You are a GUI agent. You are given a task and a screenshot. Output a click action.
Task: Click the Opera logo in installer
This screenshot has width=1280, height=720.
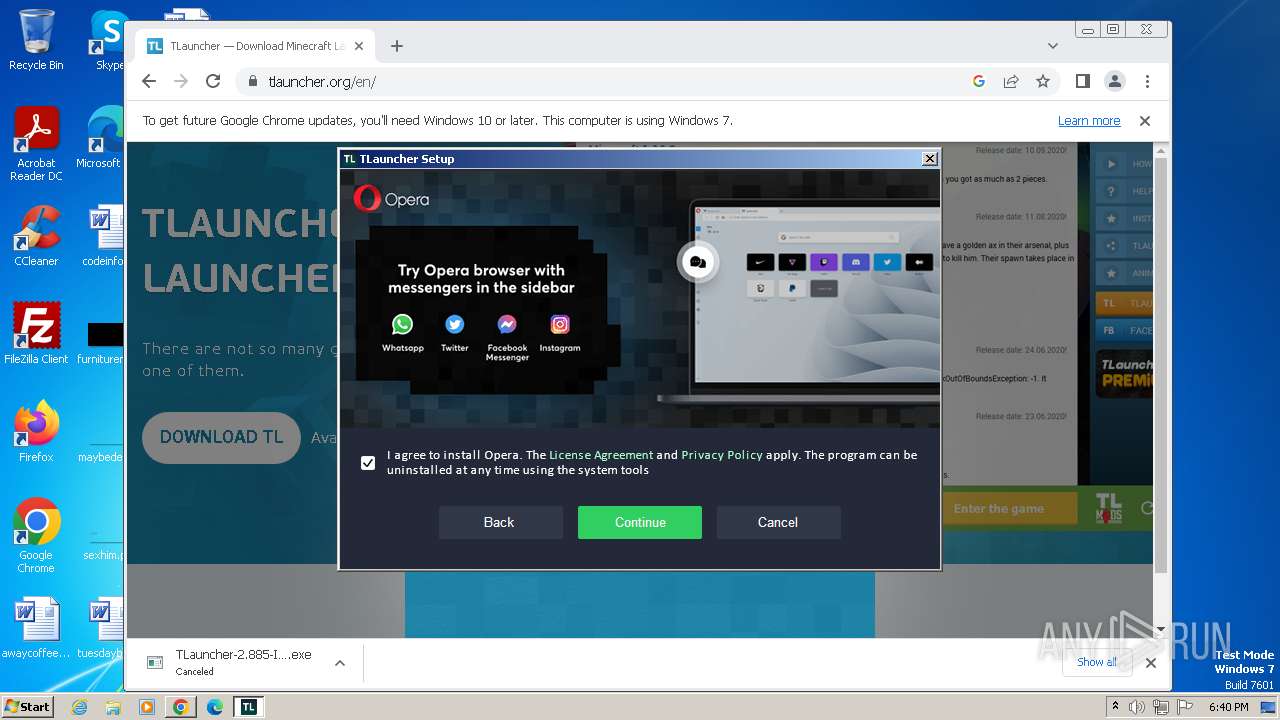pos(391,198)
